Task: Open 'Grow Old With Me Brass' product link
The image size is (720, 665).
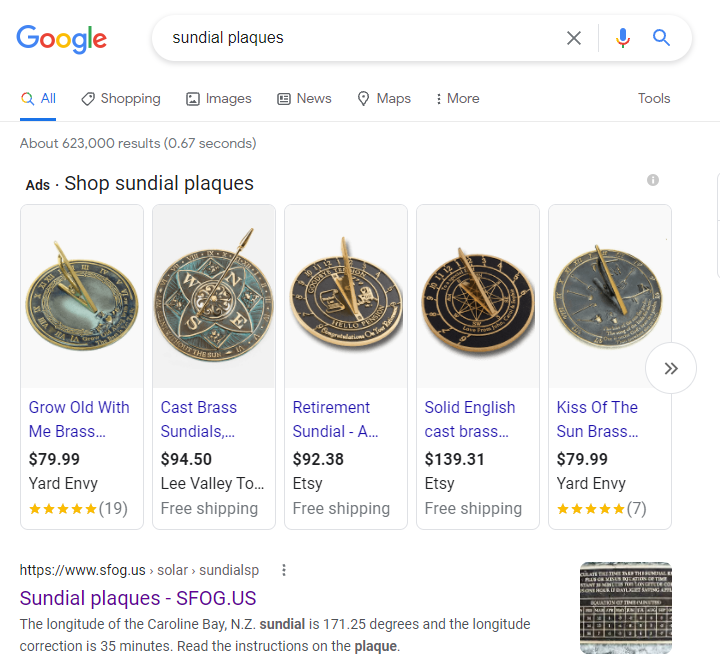Action: pyautogui.click(x=79, y=419)
